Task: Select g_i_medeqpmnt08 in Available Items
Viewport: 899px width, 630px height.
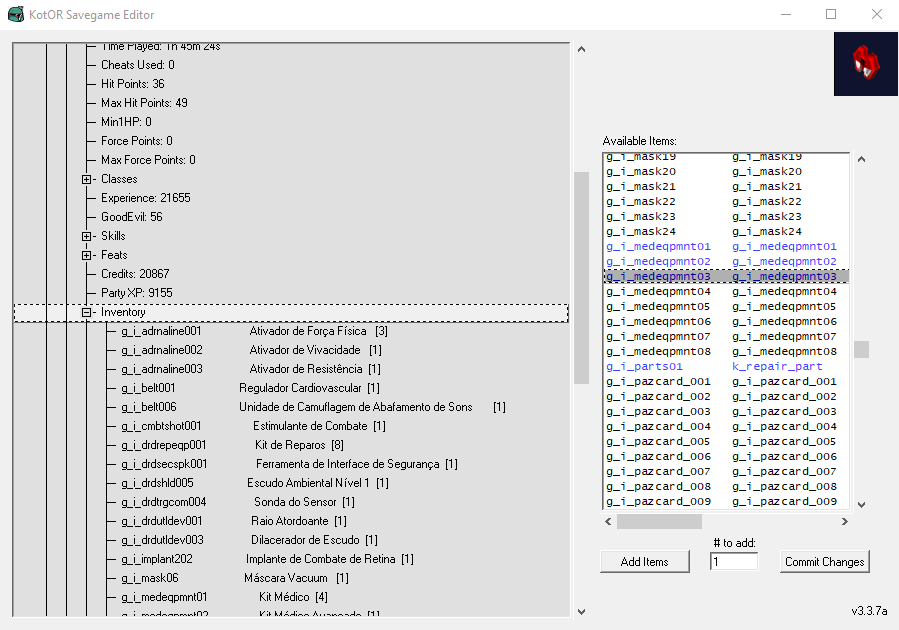Action: pos(726,351)
